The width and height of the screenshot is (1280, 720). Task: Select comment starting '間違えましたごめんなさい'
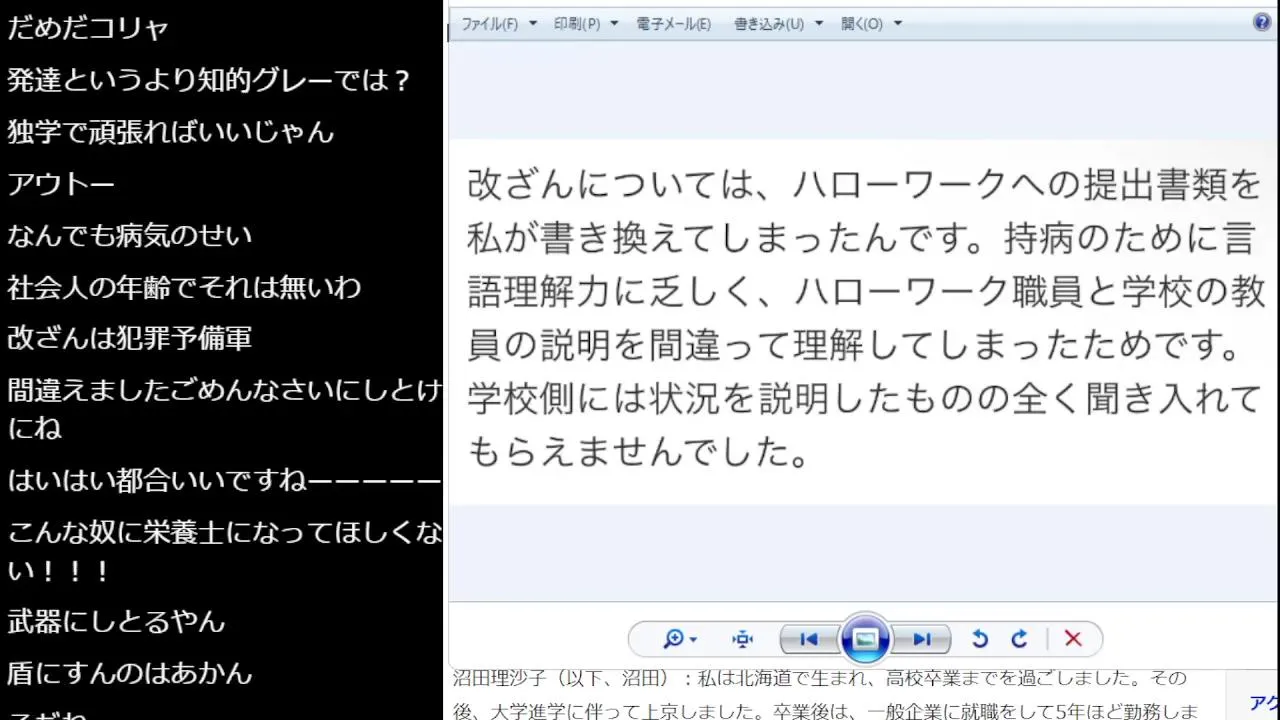coord(224,409)
